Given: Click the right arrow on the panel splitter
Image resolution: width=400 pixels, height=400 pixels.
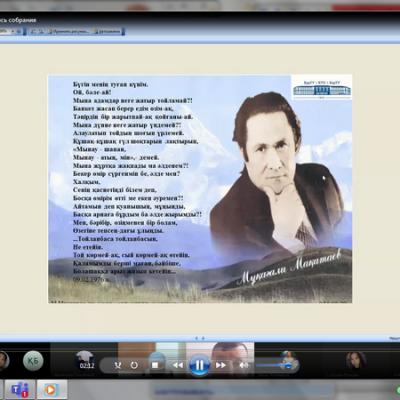Looking at the screenshot, I should point(203,338).
